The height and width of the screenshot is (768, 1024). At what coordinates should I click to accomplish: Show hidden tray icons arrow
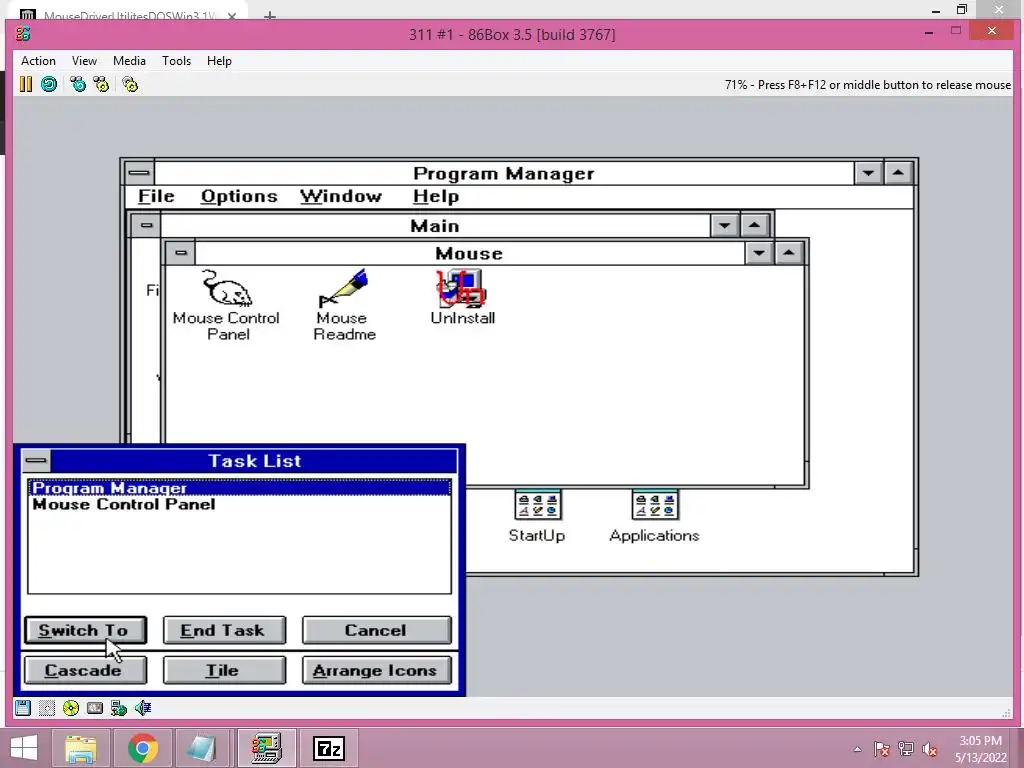[x=857, y=750]
